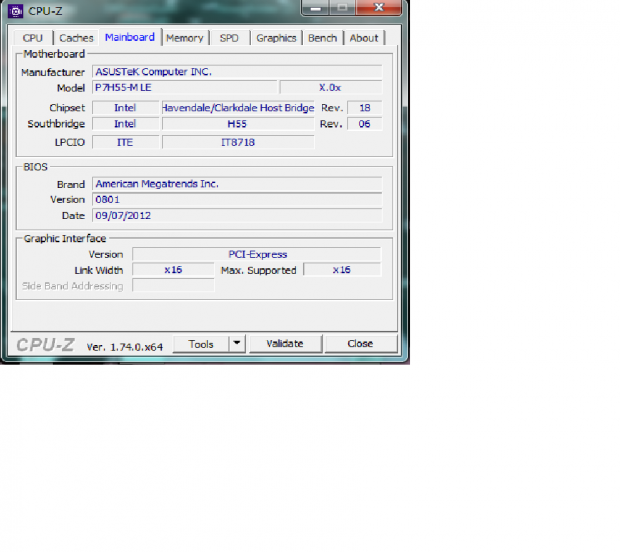Close CPU-Z with the red X

[379, 8]
